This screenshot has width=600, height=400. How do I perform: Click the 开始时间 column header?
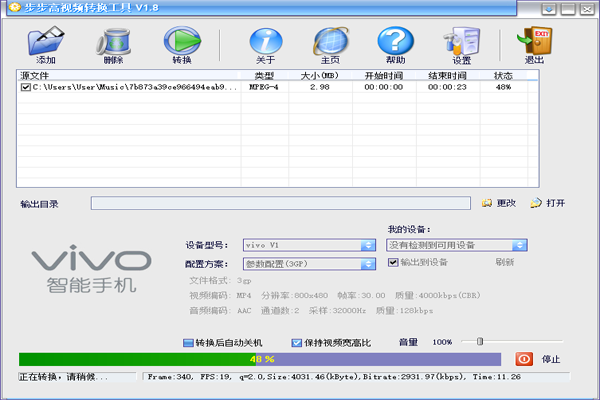[x=384, y=75]
